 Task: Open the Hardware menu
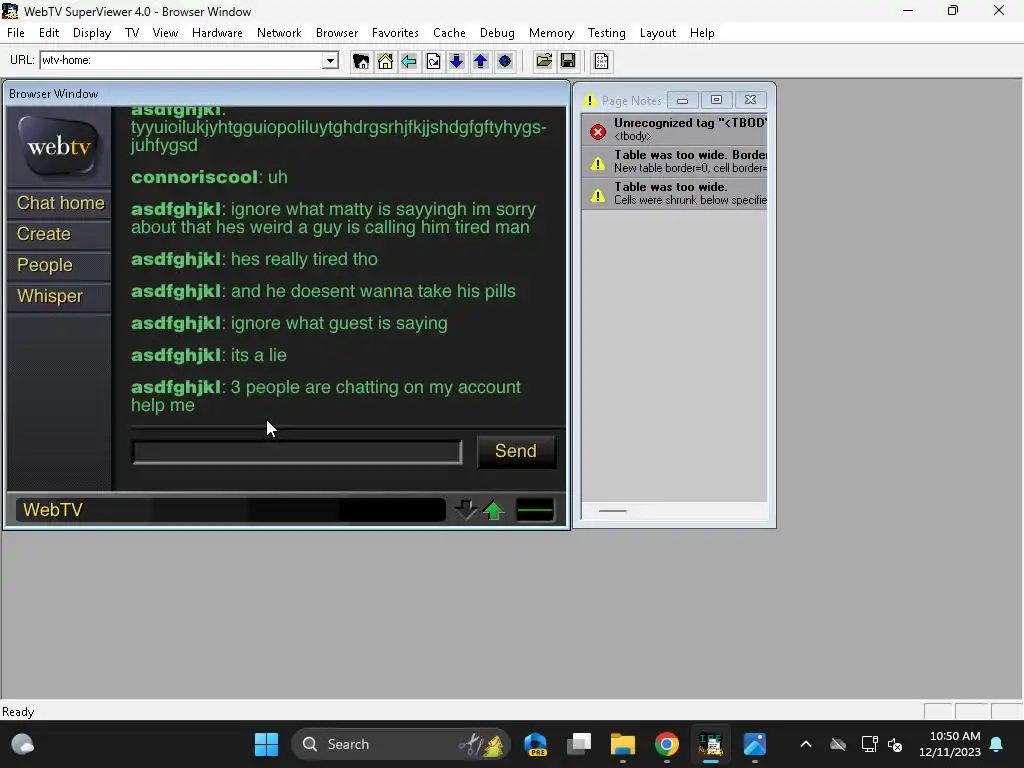pos(217,33)
